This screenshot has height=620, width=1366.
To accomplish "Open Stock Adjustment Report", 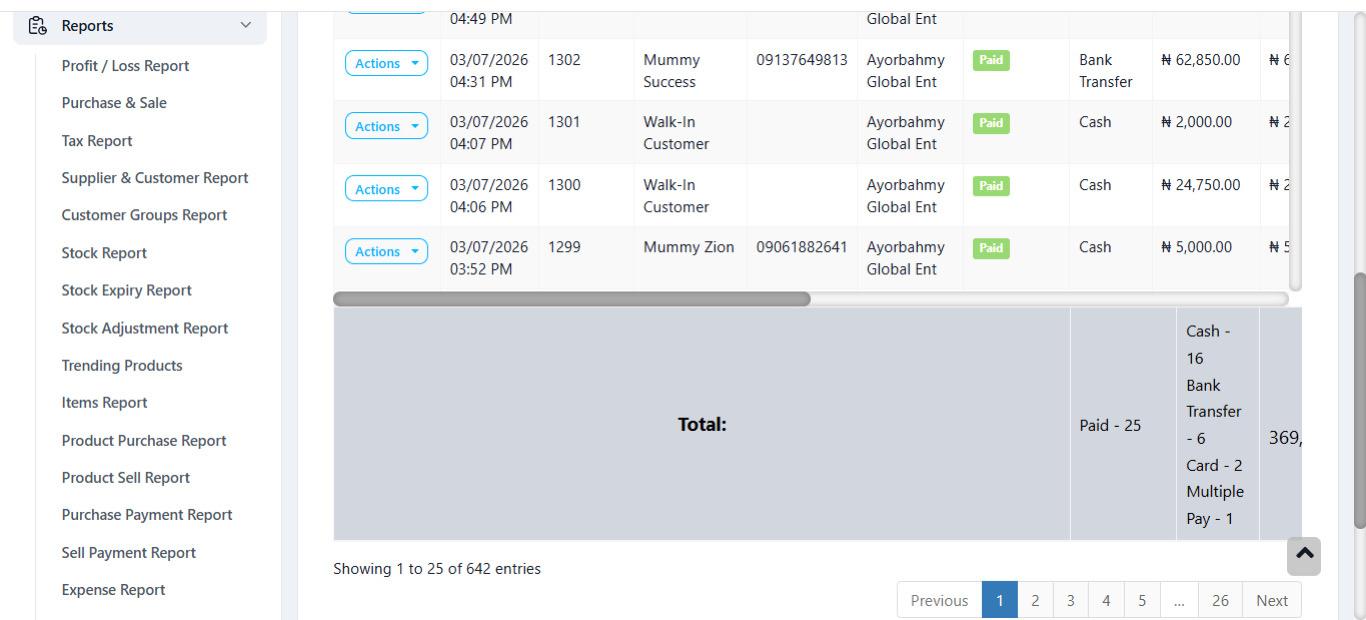I will 145,328.
